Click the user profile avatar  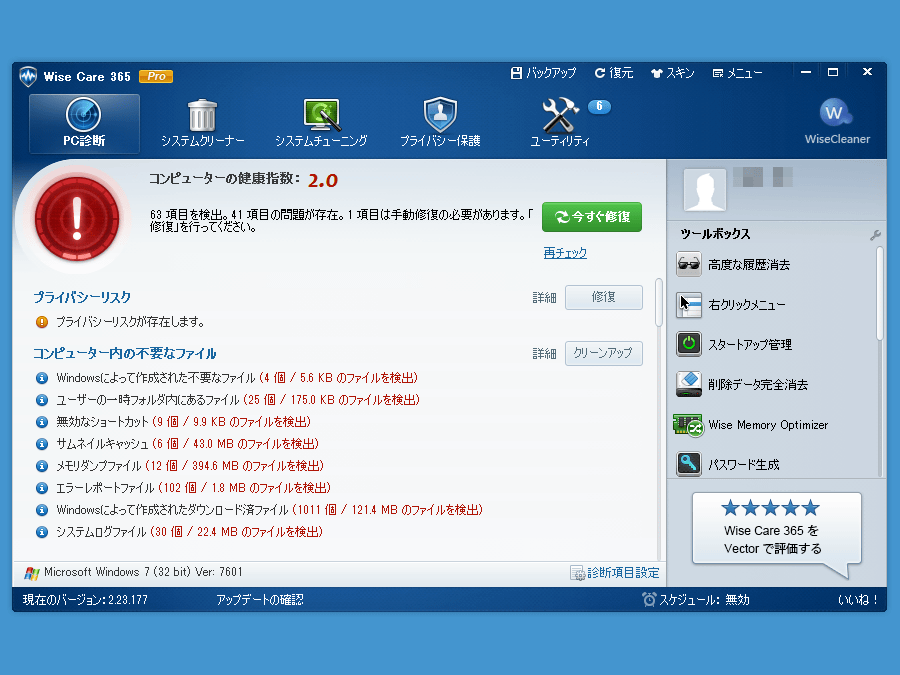pyautogui.click(x=705, y=190)
